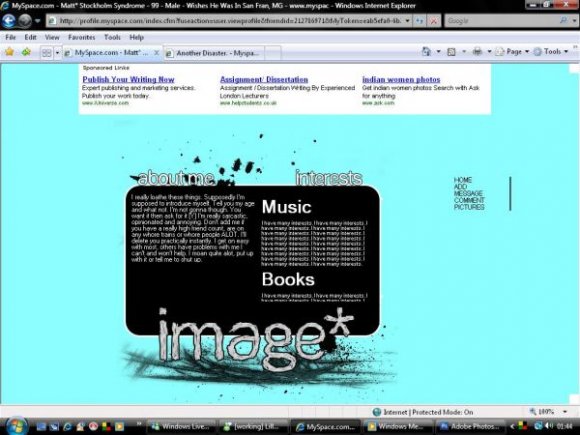Open the address bar history dropdown arrow

point(407,21)
